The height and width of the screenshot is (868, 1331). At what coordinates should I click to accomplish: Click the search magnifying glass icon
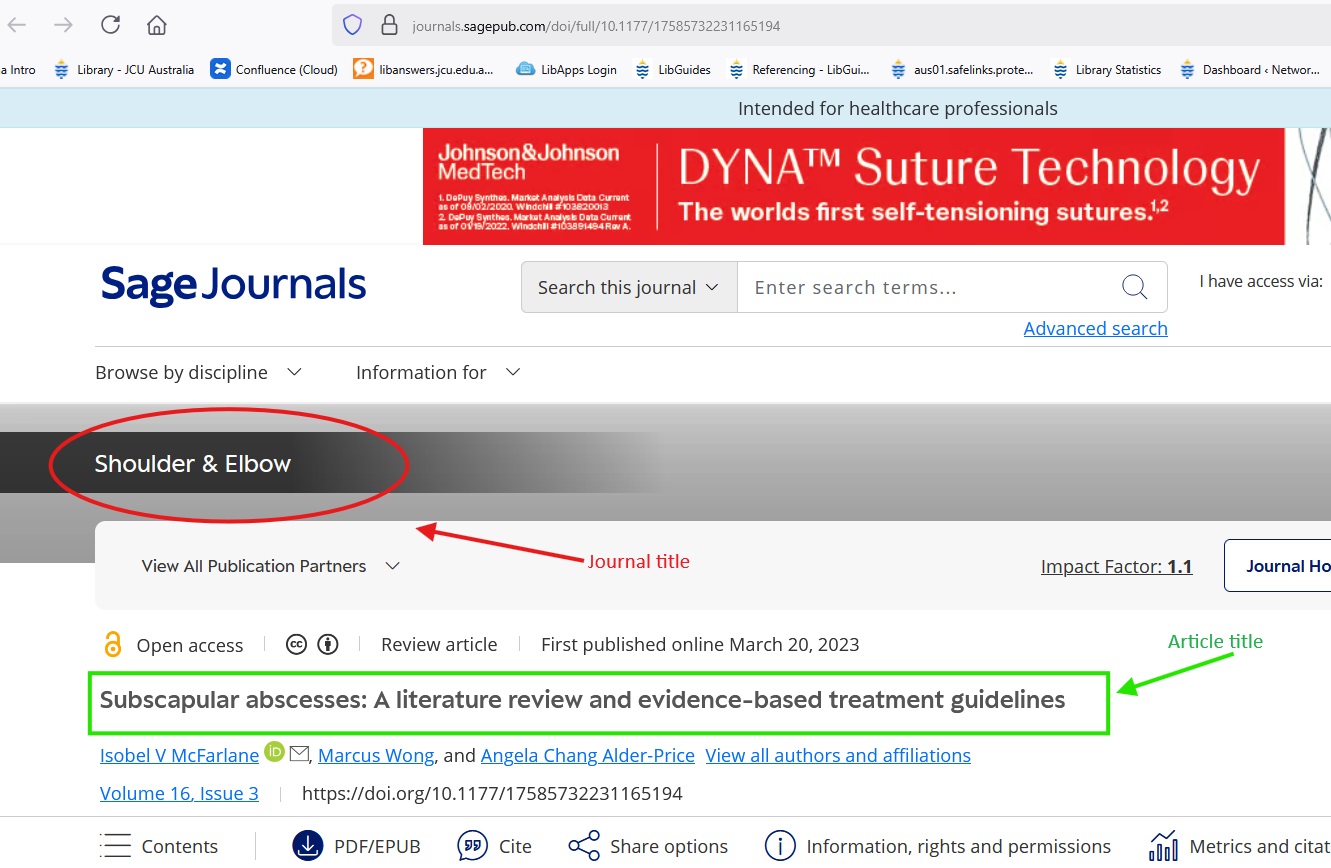(x=1134, y=288)
